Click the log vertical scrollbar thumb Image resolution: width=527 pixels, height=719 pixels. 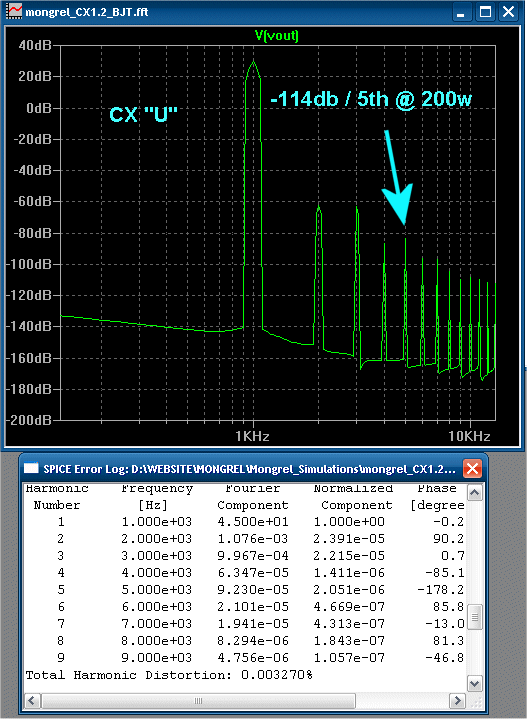click(474, 617)
